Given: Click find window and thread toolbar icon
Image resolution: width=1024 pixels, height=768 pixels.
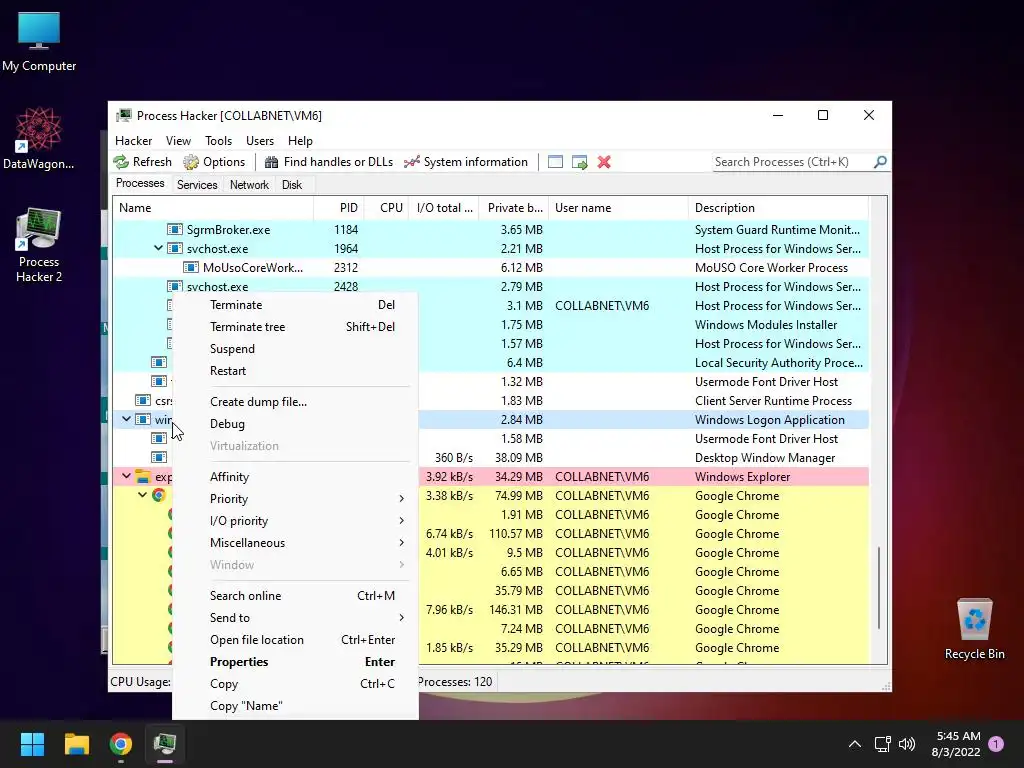Looking at the screenshot, I should [579, 162].
